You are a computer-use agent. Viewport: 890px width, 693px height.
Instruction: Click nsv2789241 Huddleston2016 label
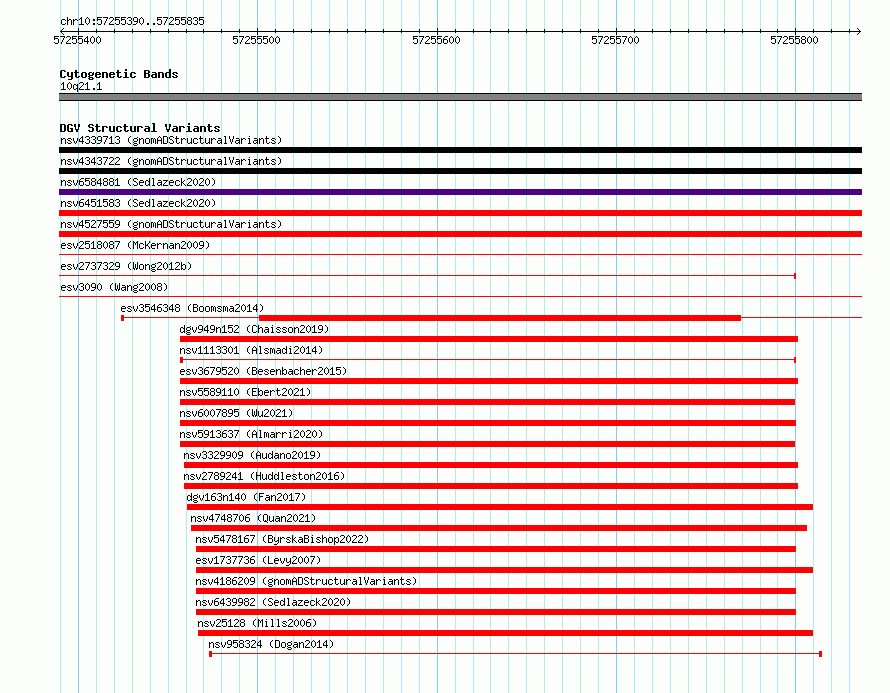264,476
